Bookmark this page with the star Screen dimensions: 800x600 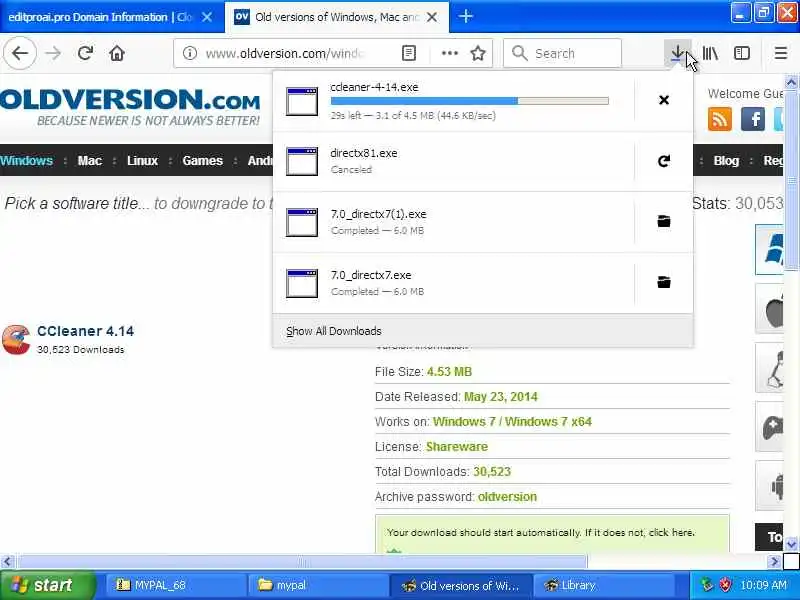click(x=478, y=53)
